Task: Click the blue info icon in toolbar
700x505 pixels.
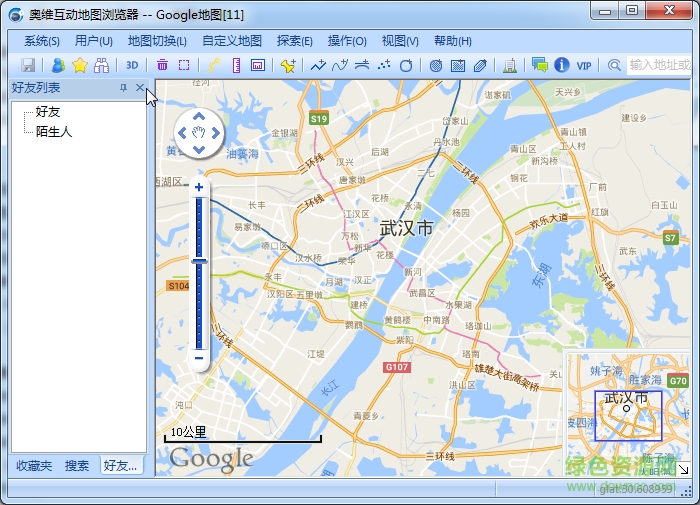Action: pyautogui.click(x=562, y=65)
